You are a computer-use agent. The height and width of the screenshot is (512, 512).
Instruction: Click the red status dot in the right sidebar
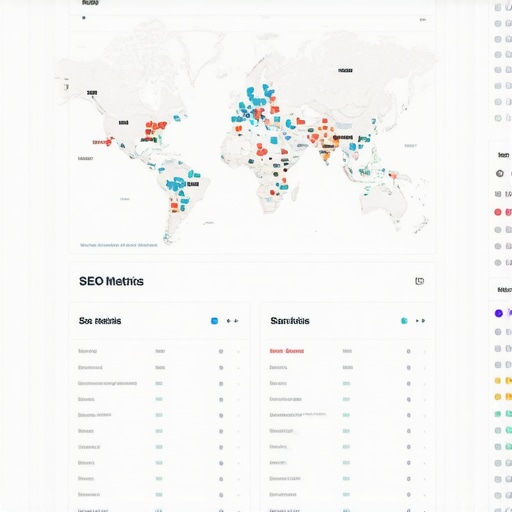click(x=498, y=212)
